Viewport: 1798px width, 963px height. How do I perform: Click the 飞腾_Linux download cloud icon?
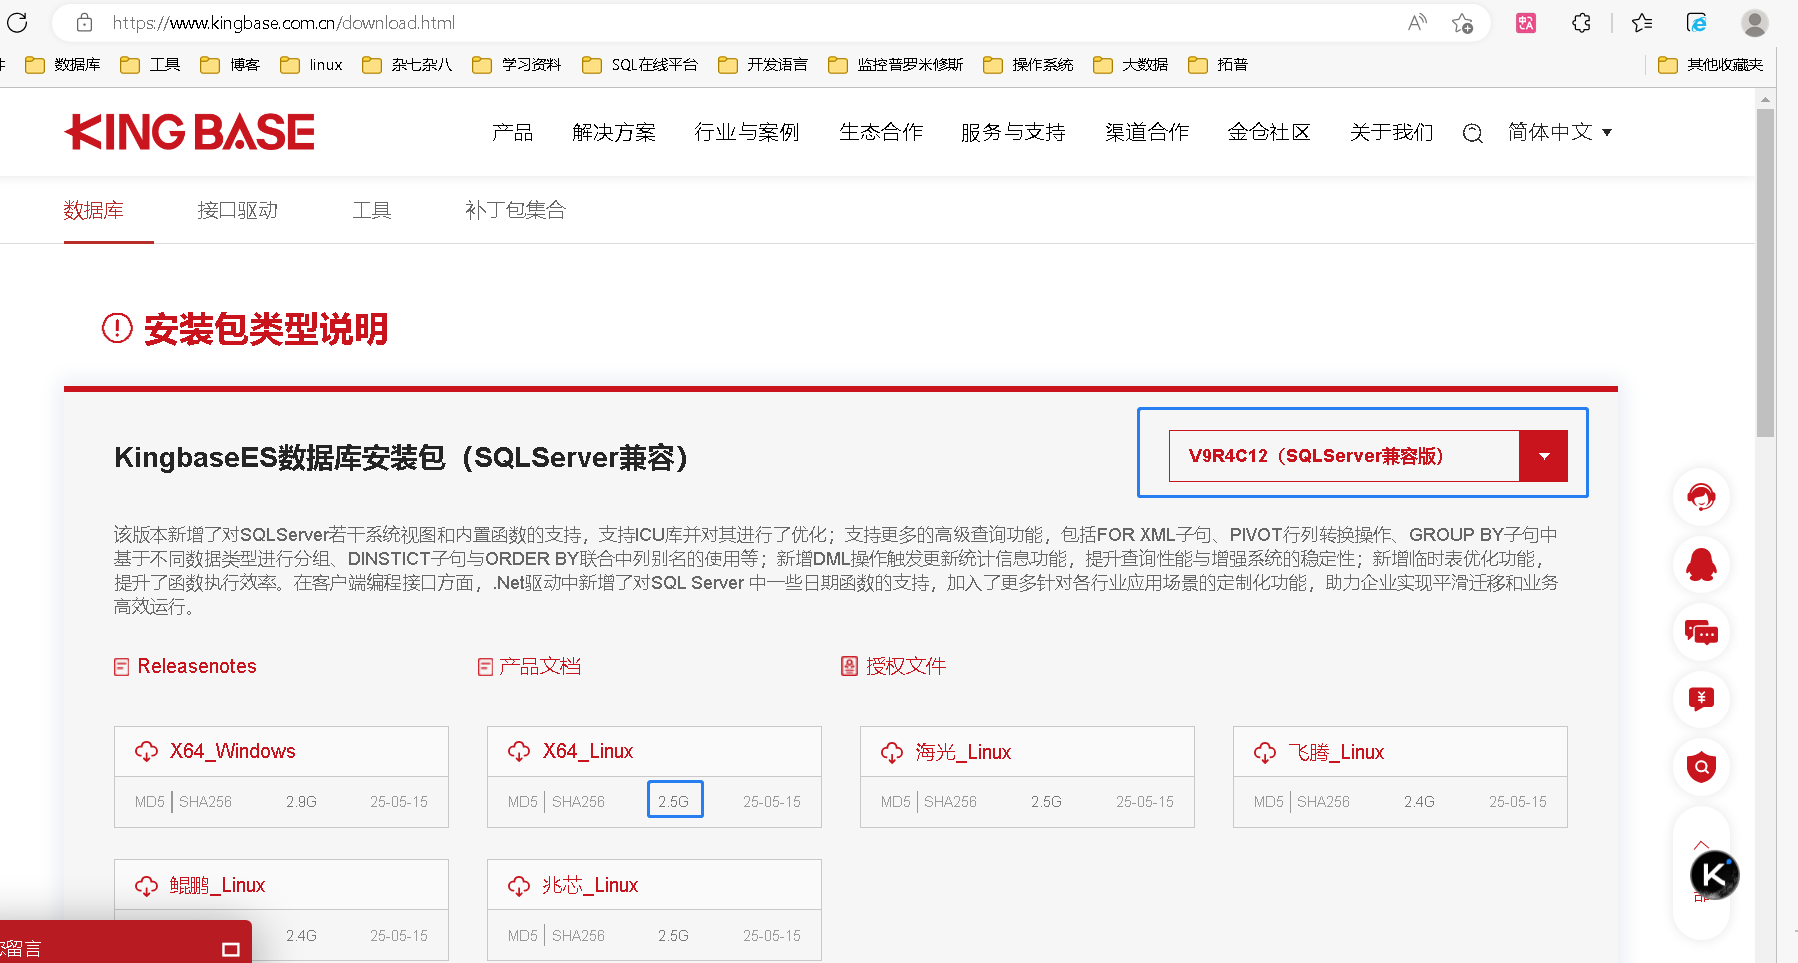point(1265,752)
